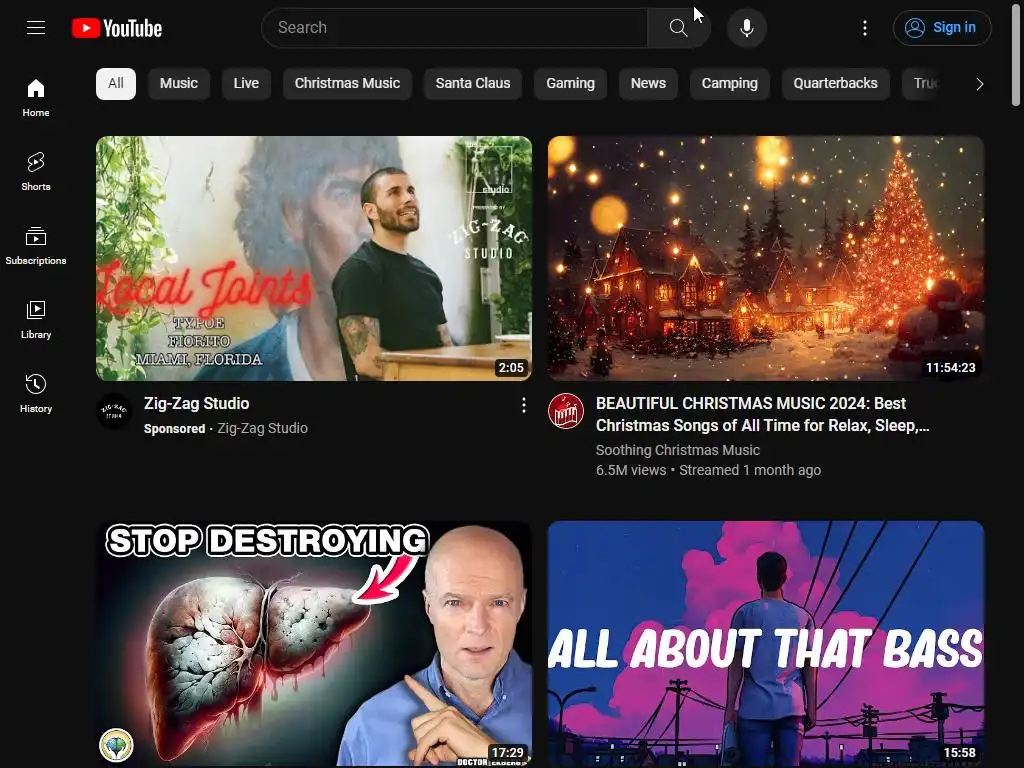The image size is (1024, 768).
Task: Open the three-dot settings menu in the header
Action: (x=865, y=27)
